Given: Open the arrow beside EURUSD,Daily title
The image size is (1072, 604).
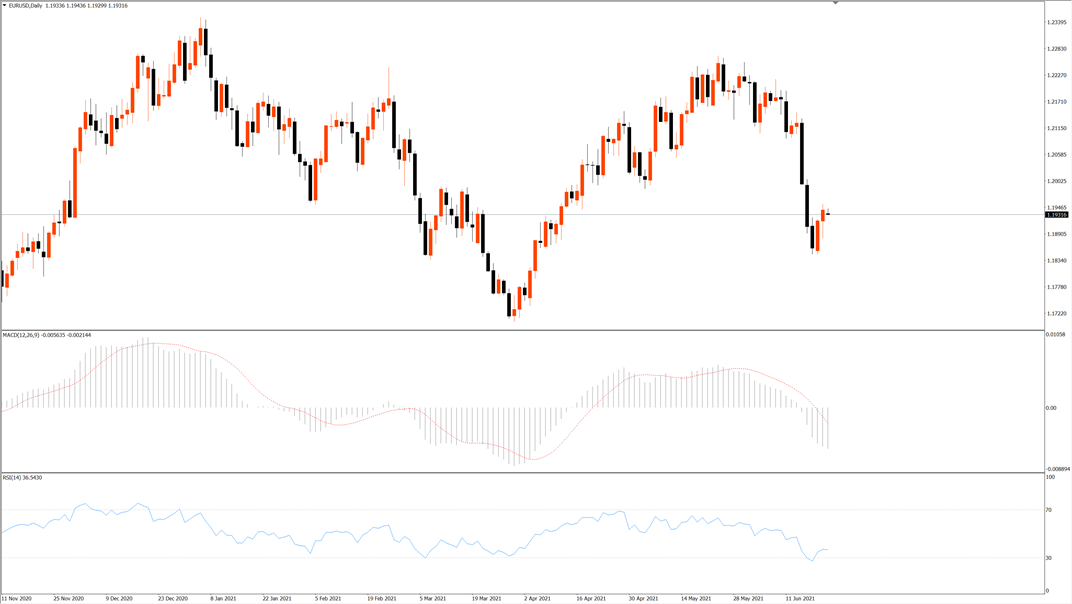Looking at the screenshot, I should 4,5.
